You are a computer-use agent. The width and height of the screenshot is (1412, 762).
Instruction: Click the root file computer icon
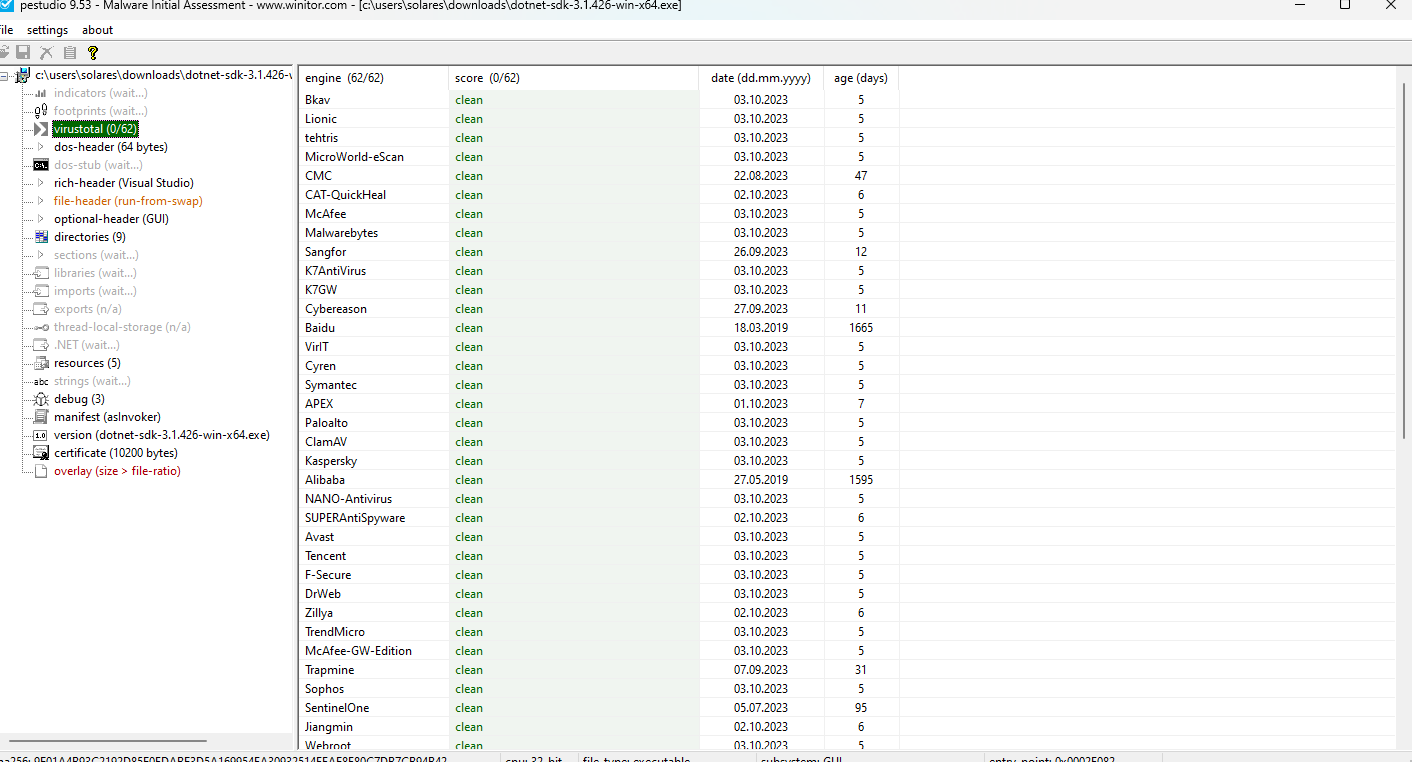tap(21, 75)
